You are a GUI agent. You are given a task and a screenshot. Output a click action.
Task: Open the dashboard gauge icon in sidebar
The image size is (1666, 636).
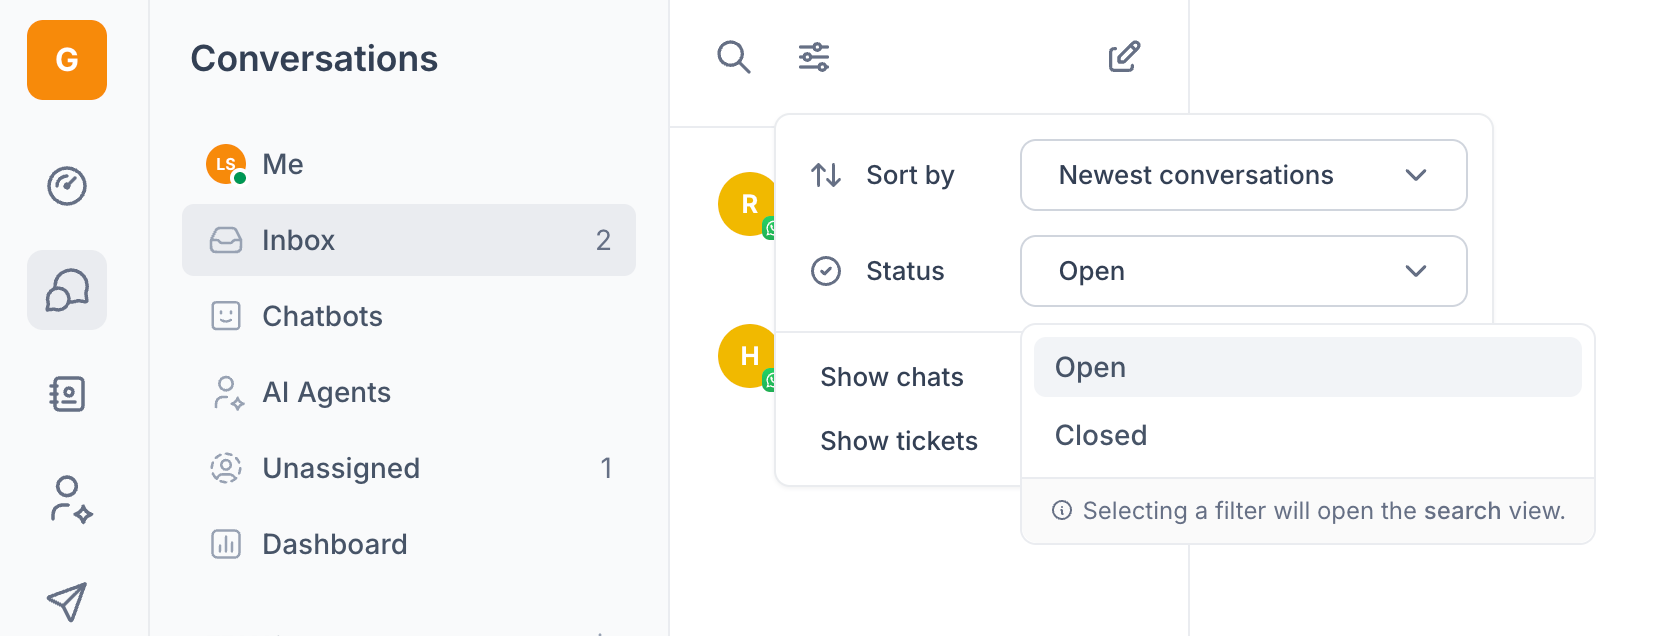67,186
